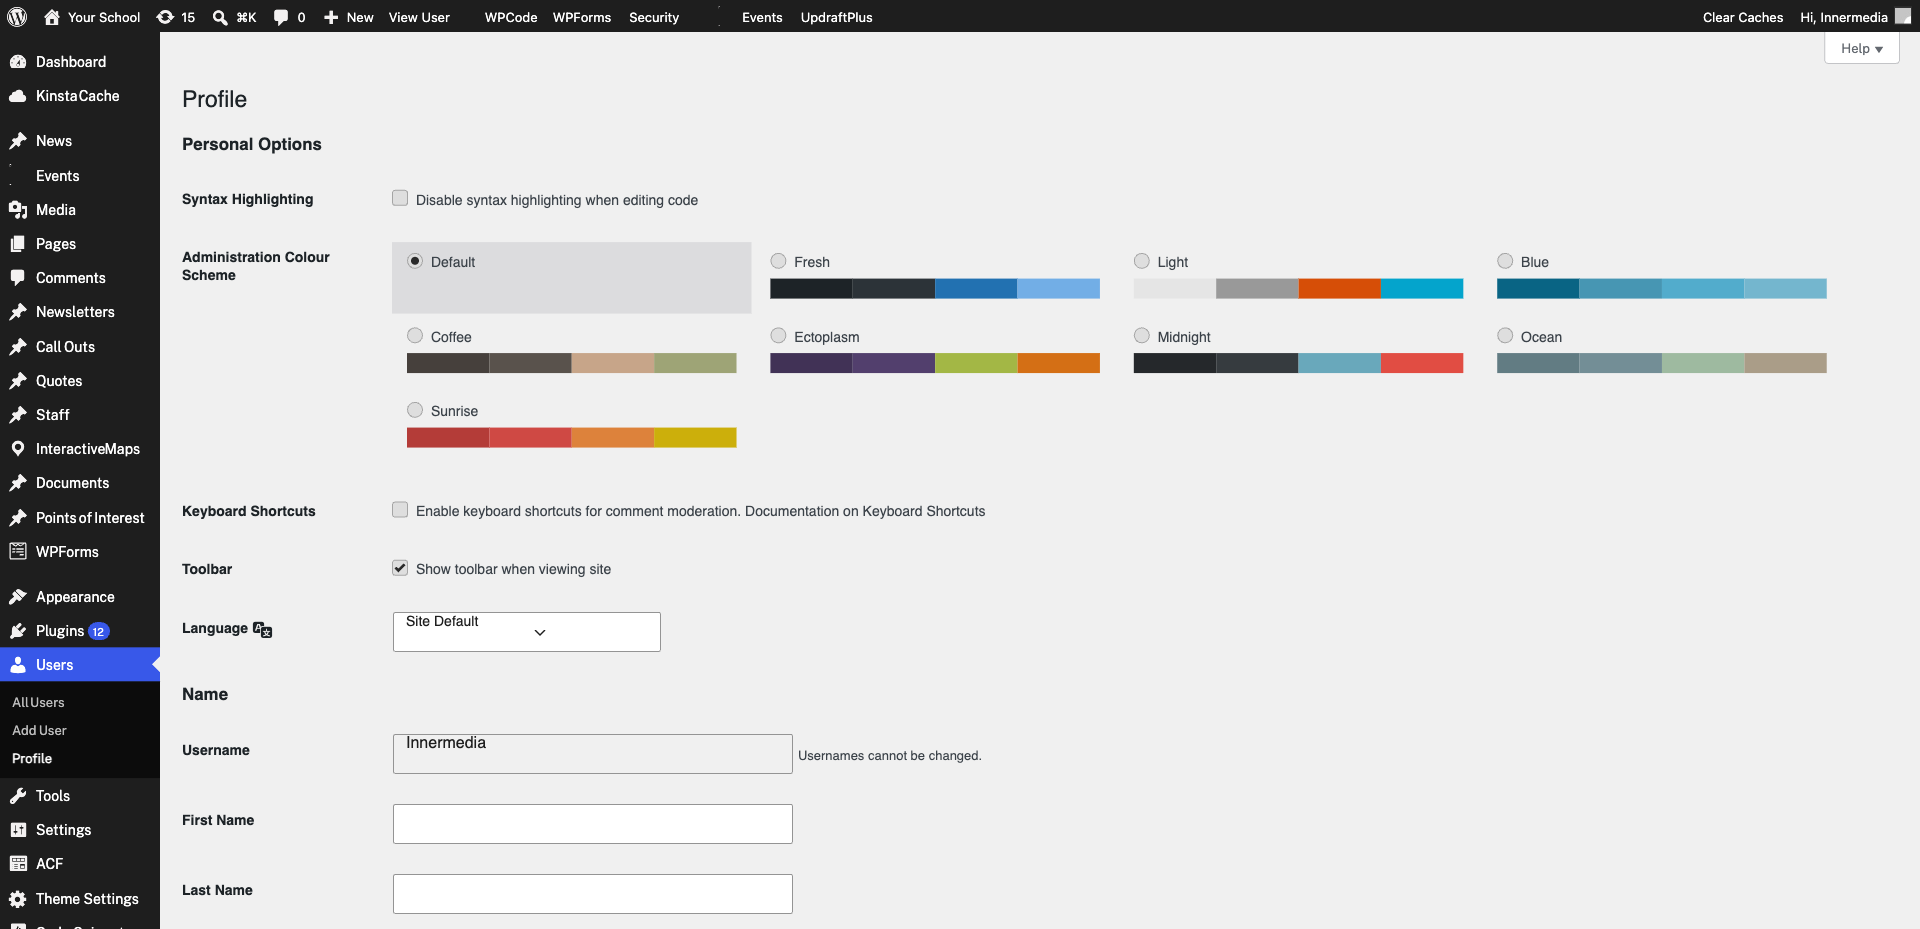Click the Ocean scheme colour palette
Image resolution: width=1920 pixels, height=929 pixels.
click(x=1662, y=363)
